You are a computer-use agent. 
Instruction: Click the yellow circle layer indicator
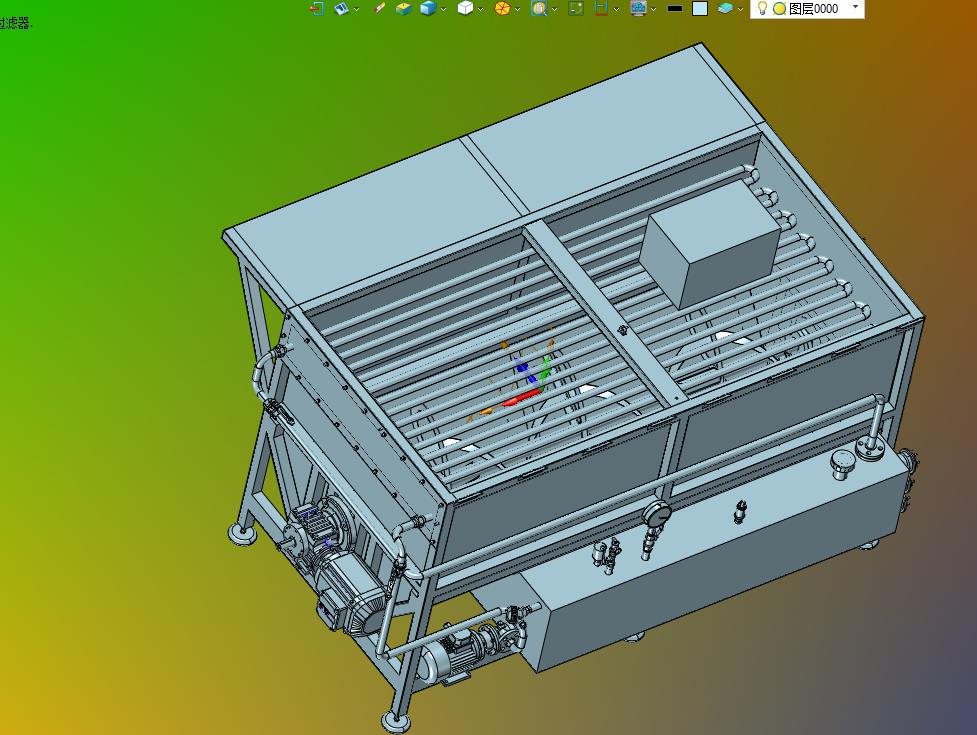click(779, 8)
